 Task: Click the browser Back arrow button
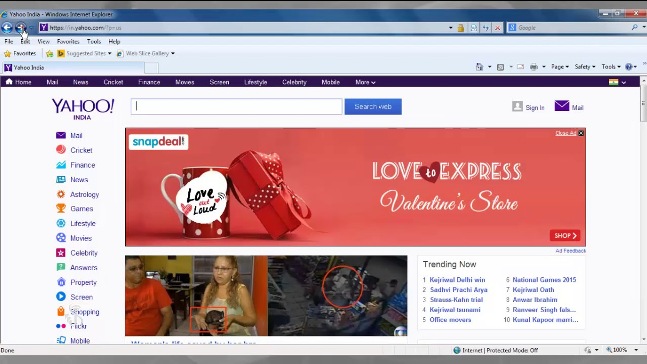click(x=7, y=28)
